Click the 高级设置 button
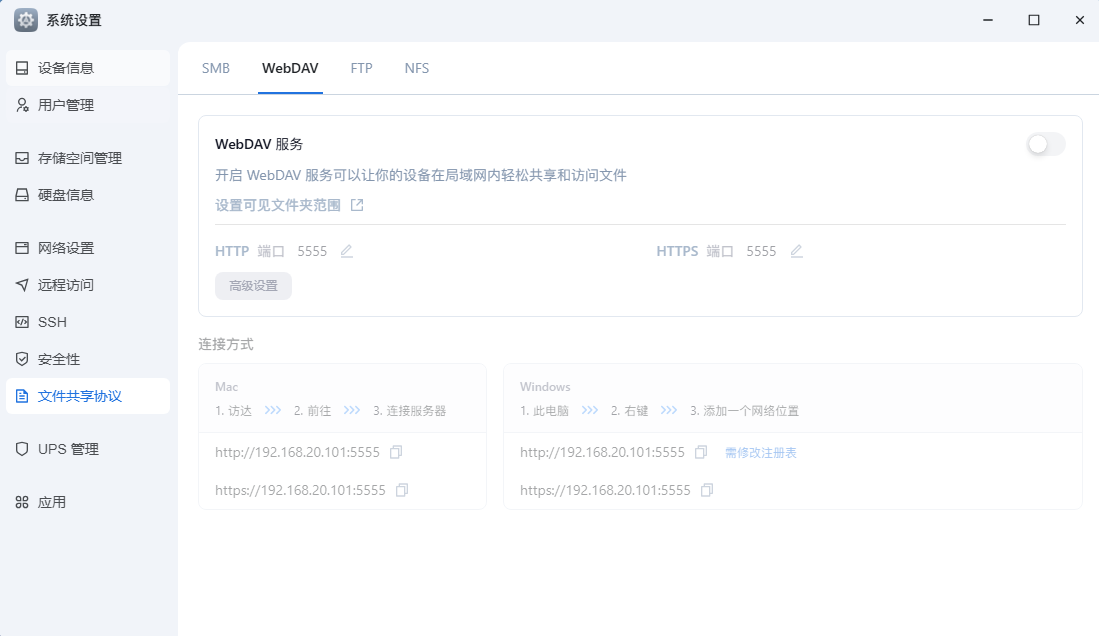 [253, 286]
